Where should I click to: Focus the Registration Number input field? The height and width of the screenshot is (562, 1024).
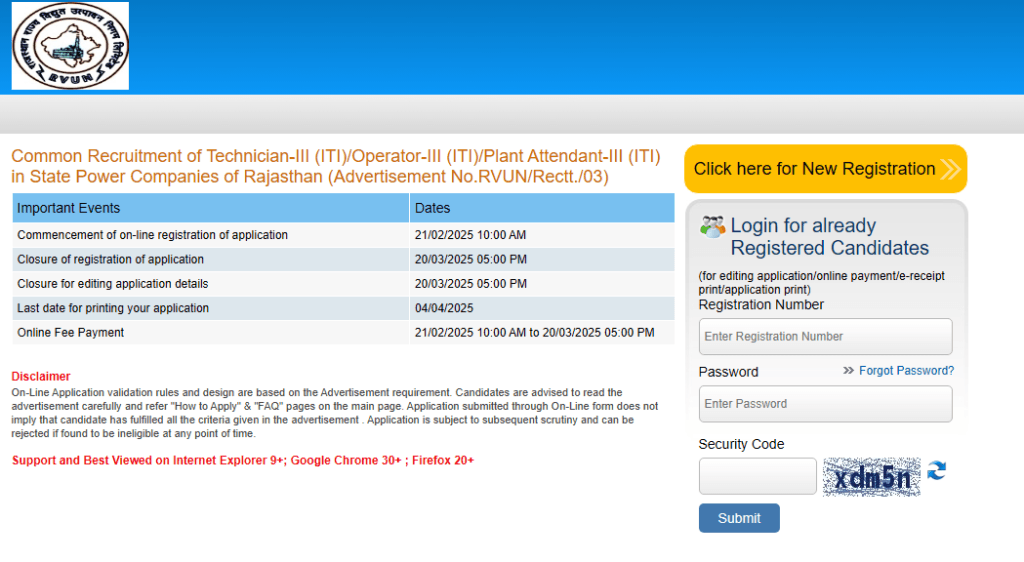825,337
